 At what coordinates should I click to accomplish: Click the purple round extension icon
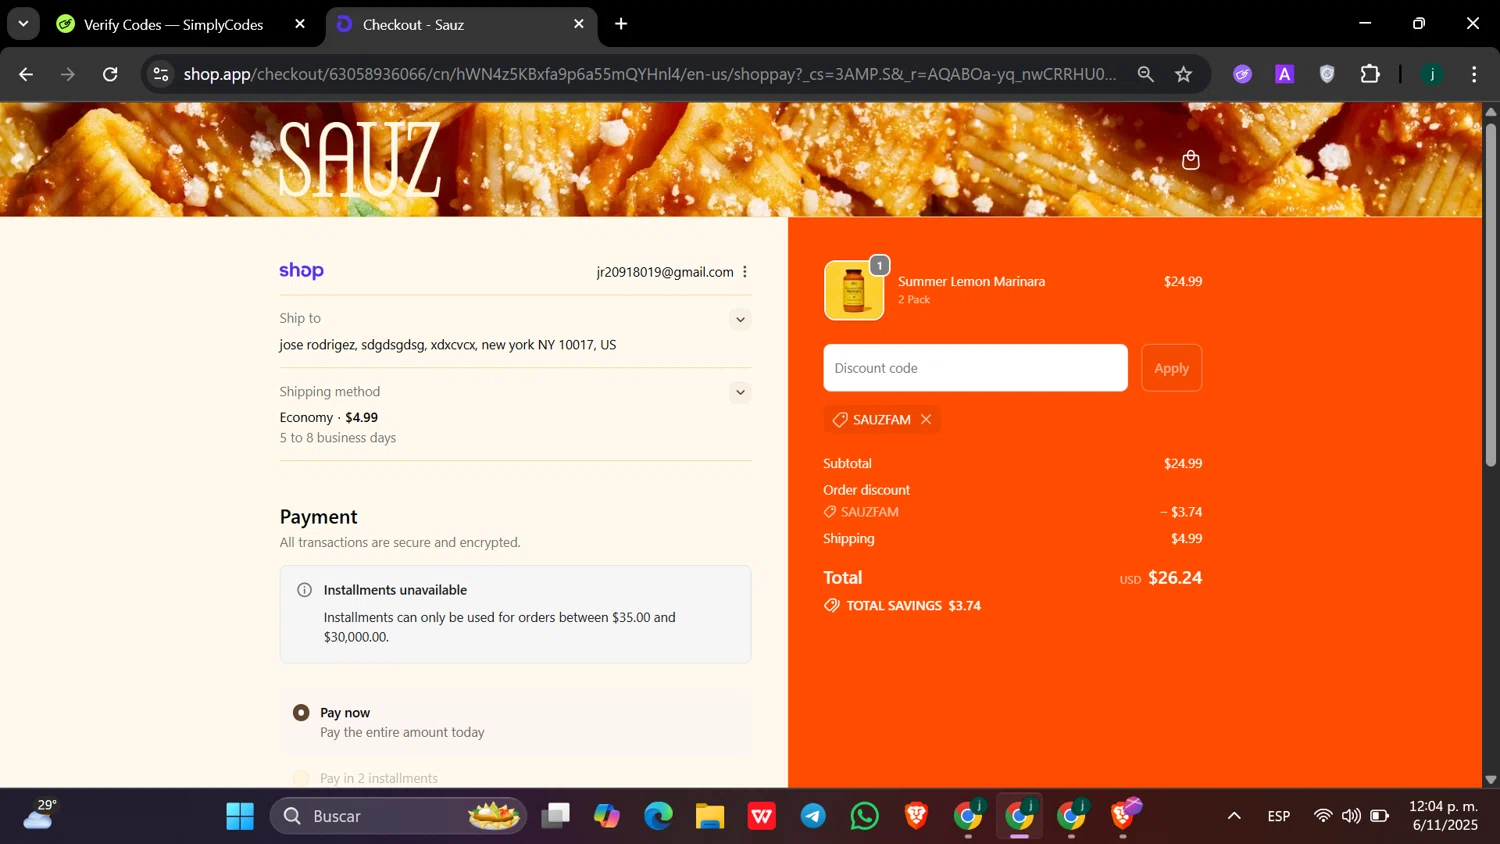[x=1243, y=74]
